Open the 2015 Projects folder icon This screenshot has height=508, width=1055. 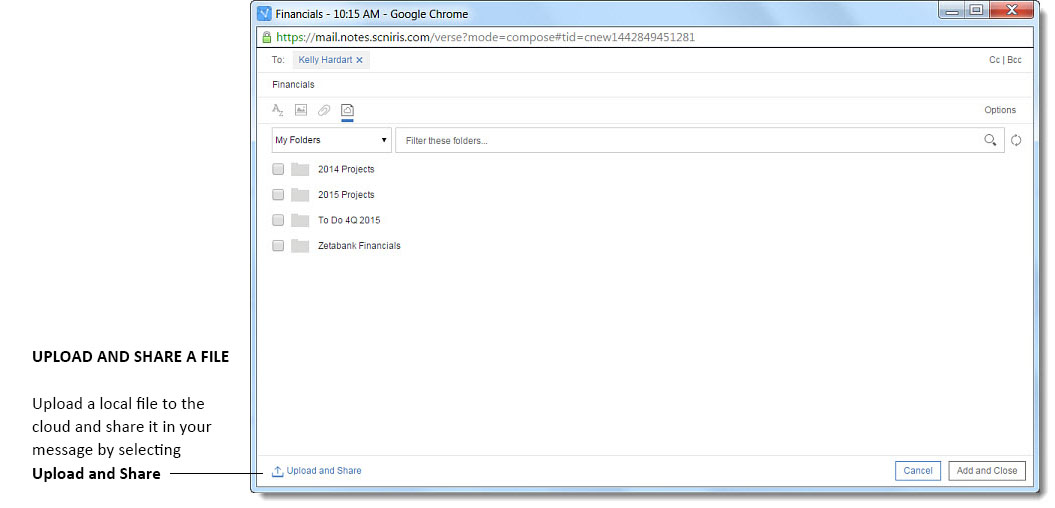click(300, 195)
